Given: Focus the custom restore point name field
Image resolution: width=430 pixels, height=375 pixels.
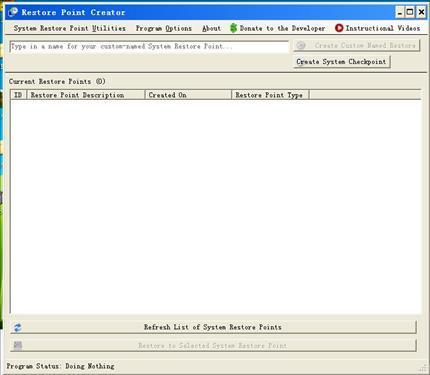Looking at the screenshot, I should [149, 47].
